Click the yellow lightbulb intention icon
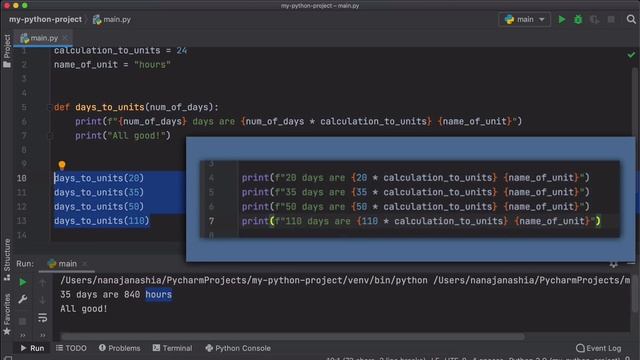 click(62, 165)
